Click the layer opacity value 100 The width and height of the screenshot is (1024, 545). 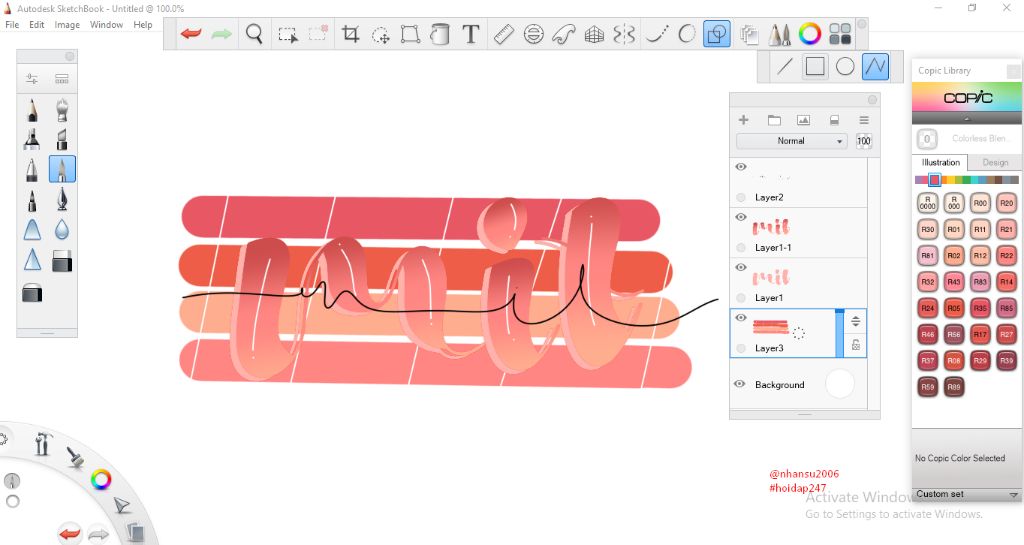tap(863, 141)
